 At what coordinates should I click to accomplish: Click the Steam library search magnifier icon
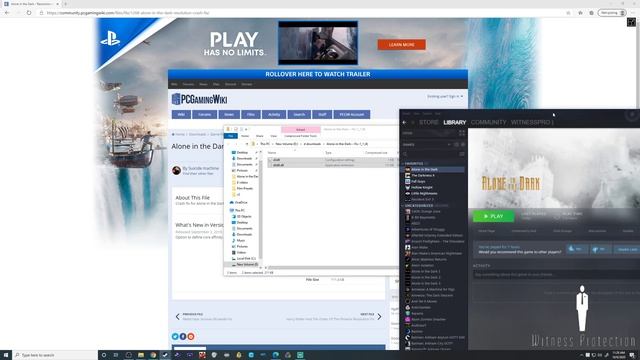[x=405, y=154]
